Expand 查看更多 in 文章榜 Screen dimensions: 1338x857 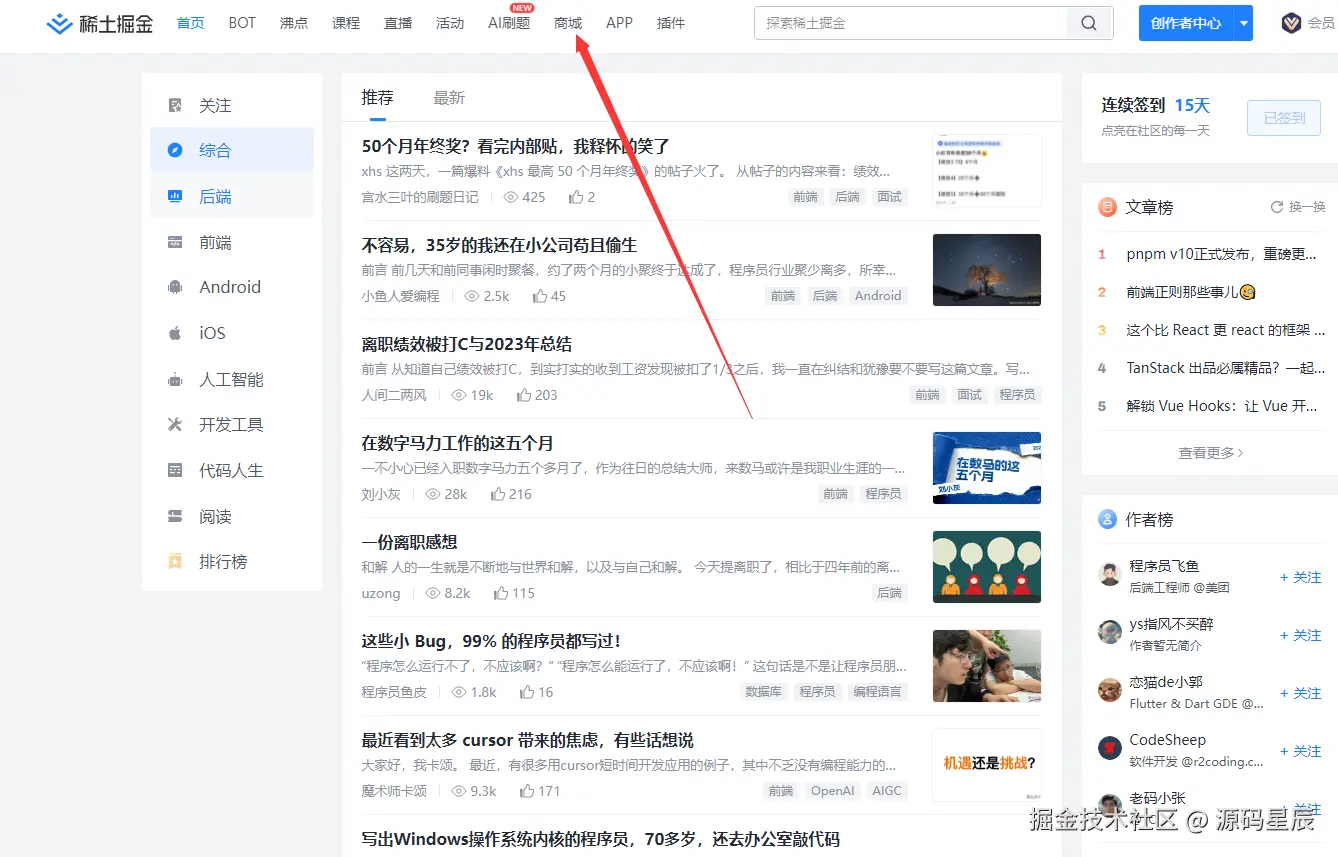1211,453
